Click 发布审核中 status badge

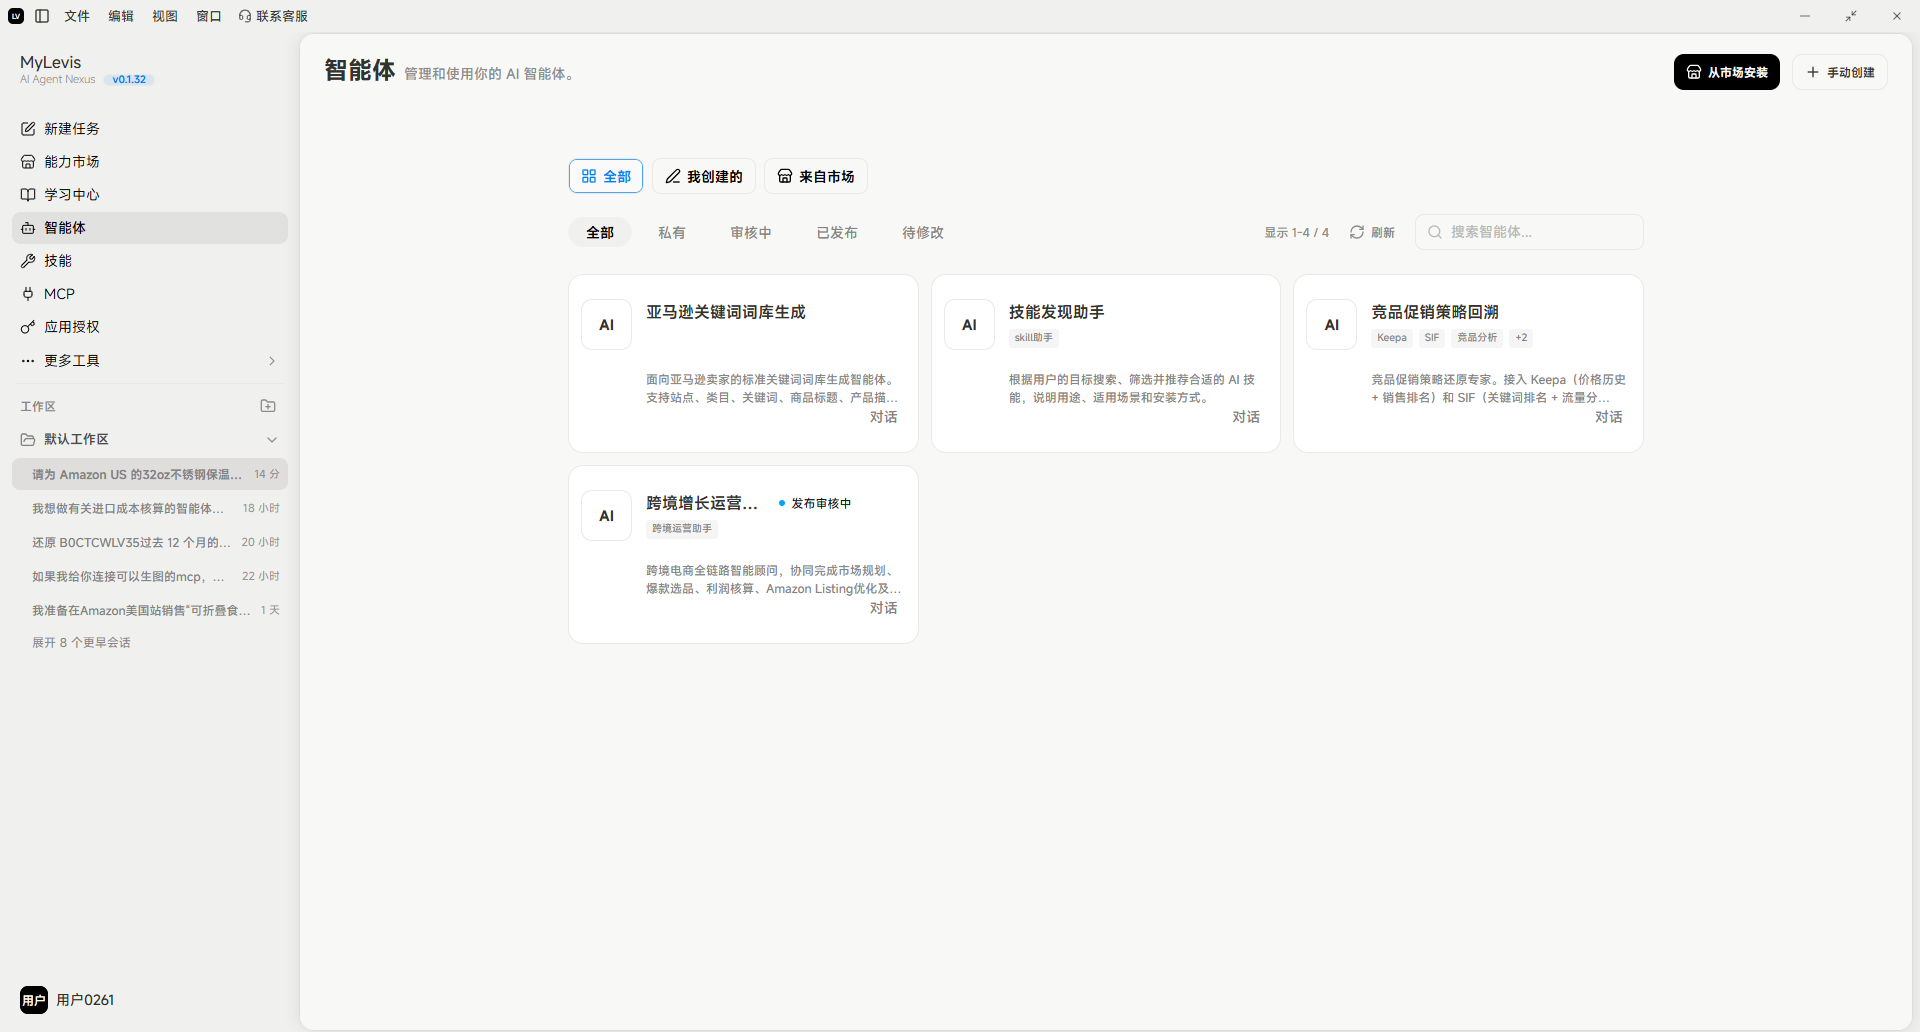[815, 503]
